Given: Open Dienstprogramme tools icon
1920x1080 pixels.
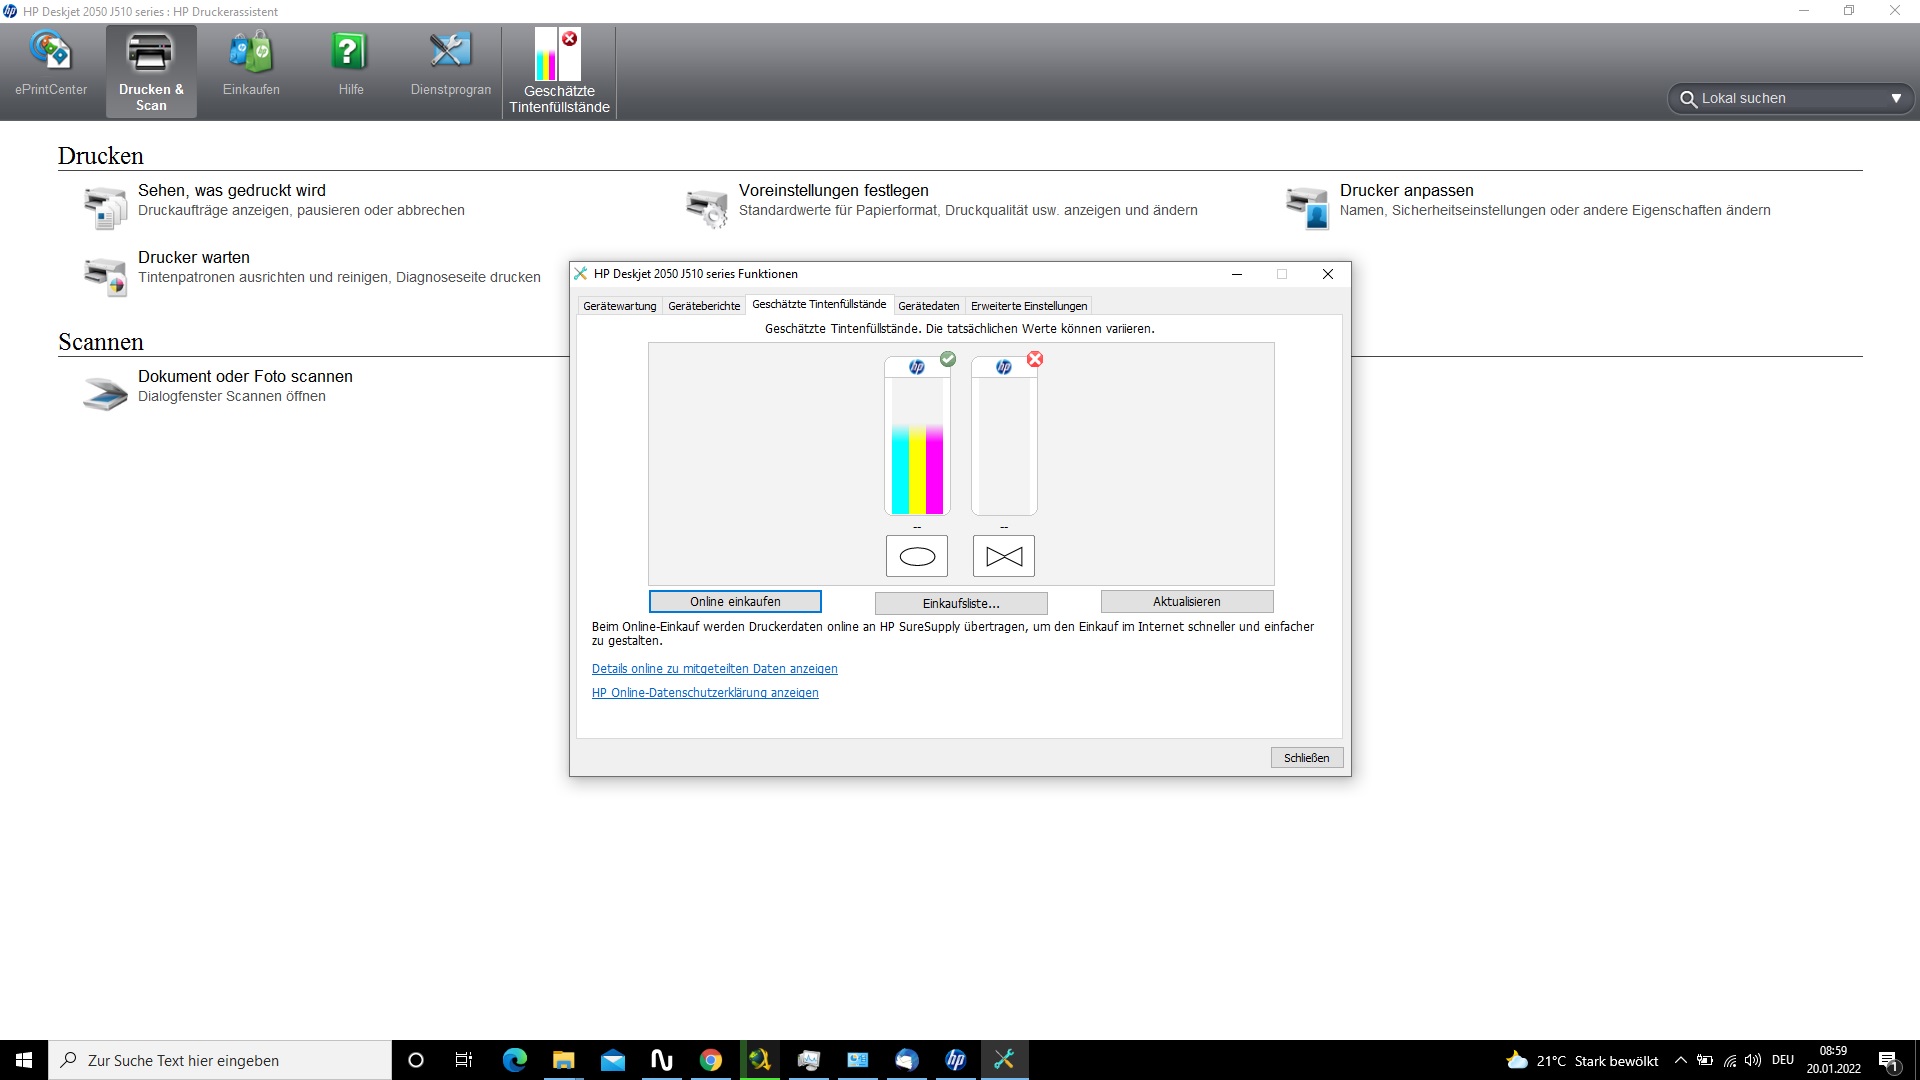Looking at the screenshot, I should [450, 52].
